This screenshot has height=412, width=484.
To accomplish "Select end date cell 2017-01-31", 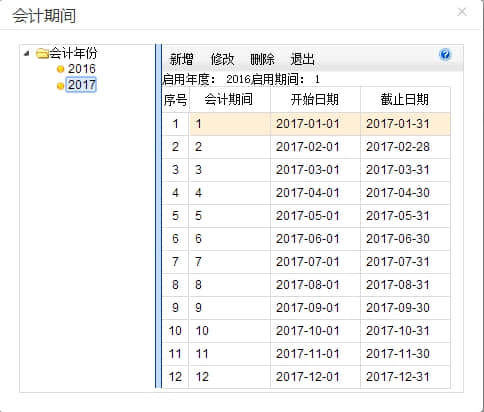I will point(405,124).
